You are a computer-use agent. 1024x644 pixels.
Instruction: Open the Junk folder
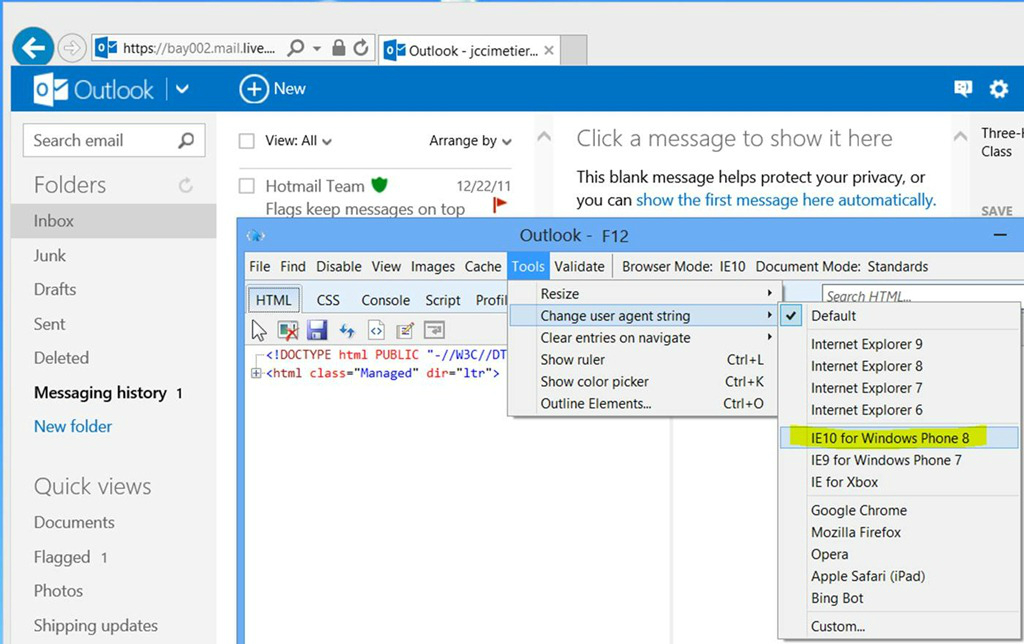click(x=50, y=255)
